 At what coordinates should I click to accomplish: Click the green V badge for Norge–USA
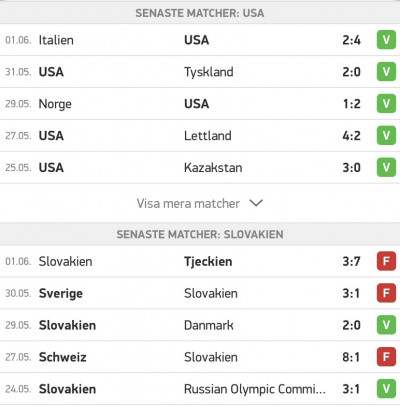click(x=386, y=104)
